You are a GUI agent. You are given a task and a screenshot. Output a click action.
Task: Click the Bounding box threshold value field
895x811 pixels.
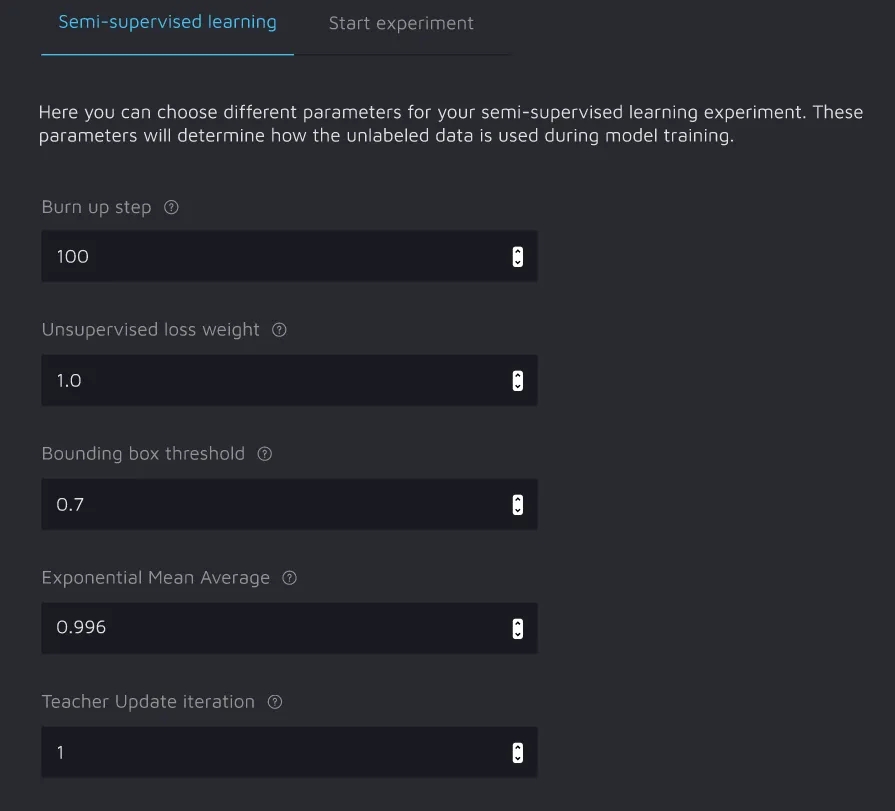[x=270, y=505]
